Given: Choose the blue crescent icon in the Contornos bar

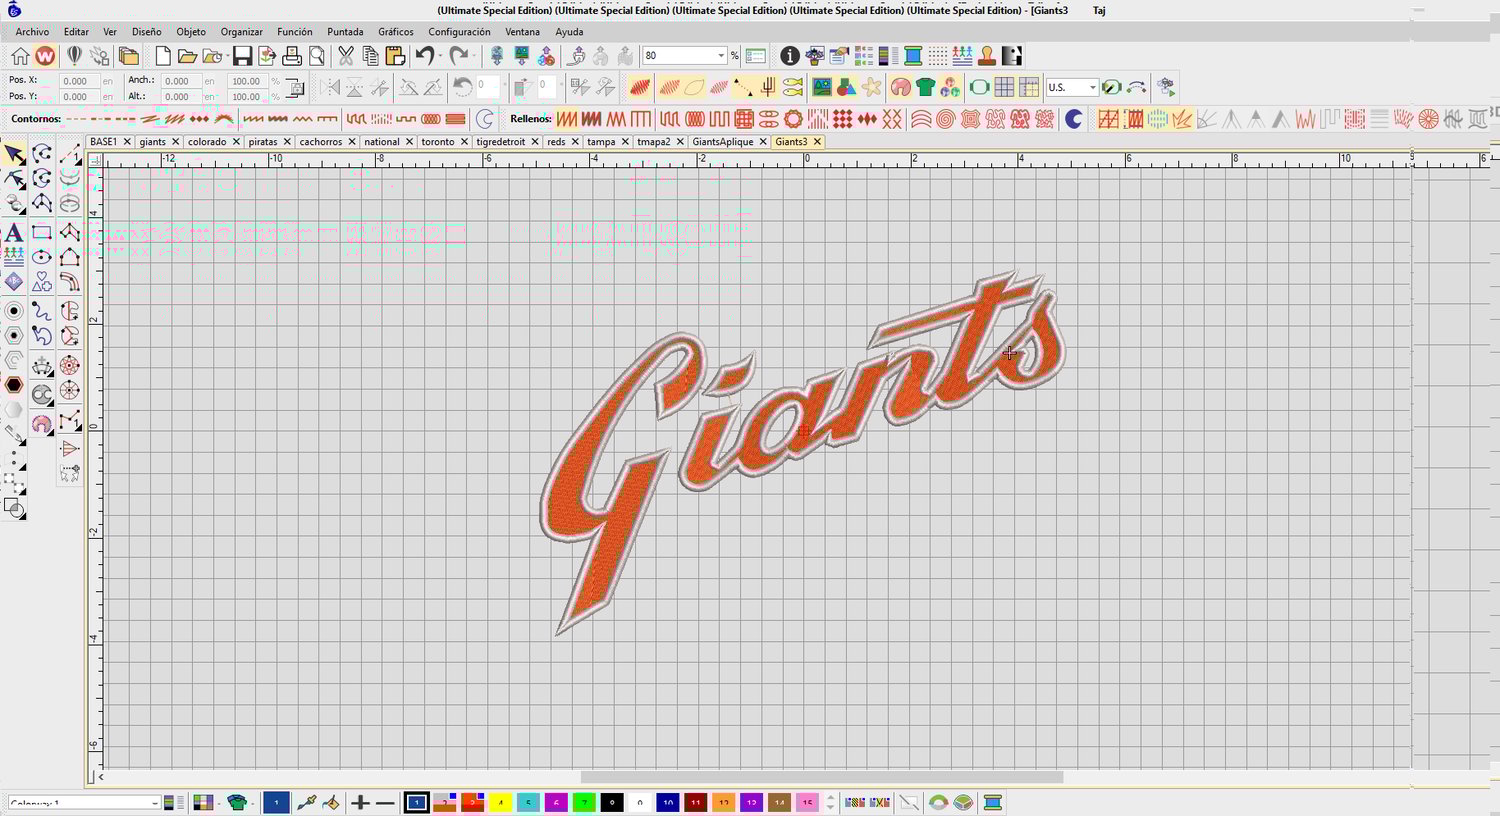Looking at the screenshot, I should tap(485, 119).
